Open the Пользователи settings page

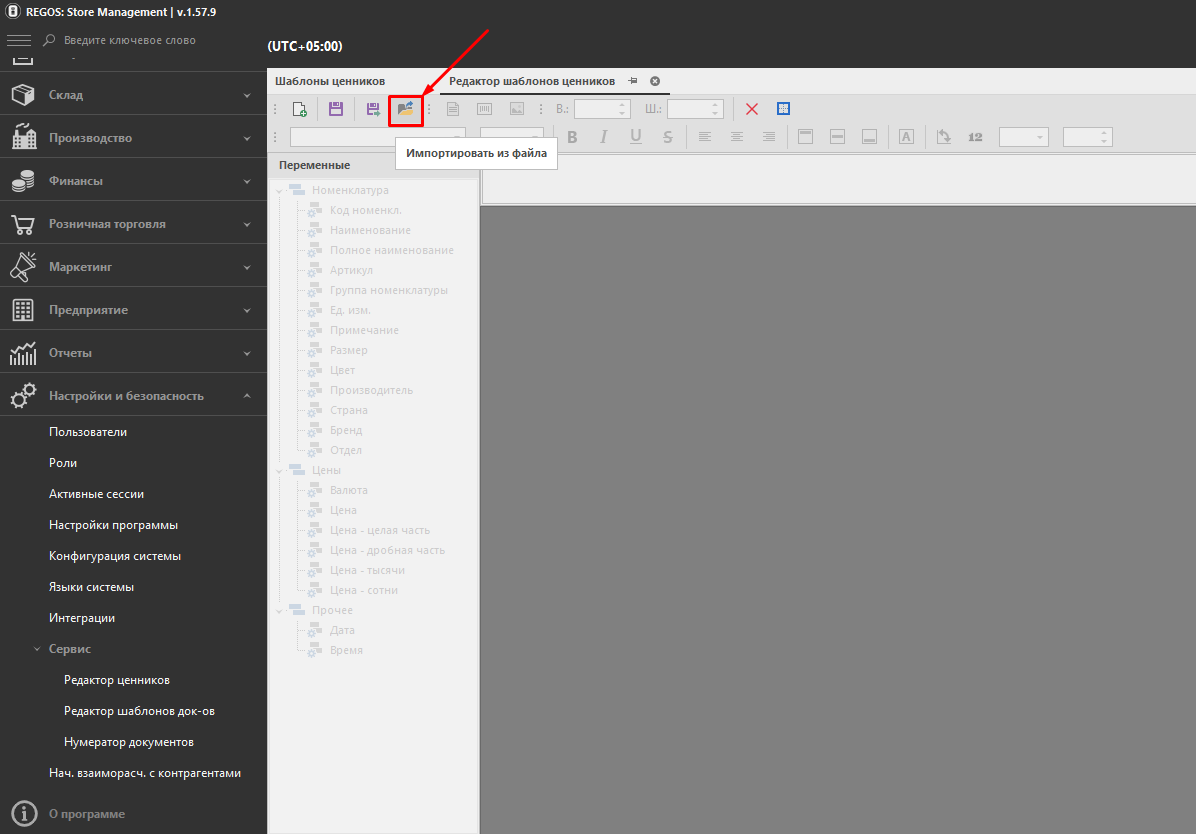[x=88, y=432]
